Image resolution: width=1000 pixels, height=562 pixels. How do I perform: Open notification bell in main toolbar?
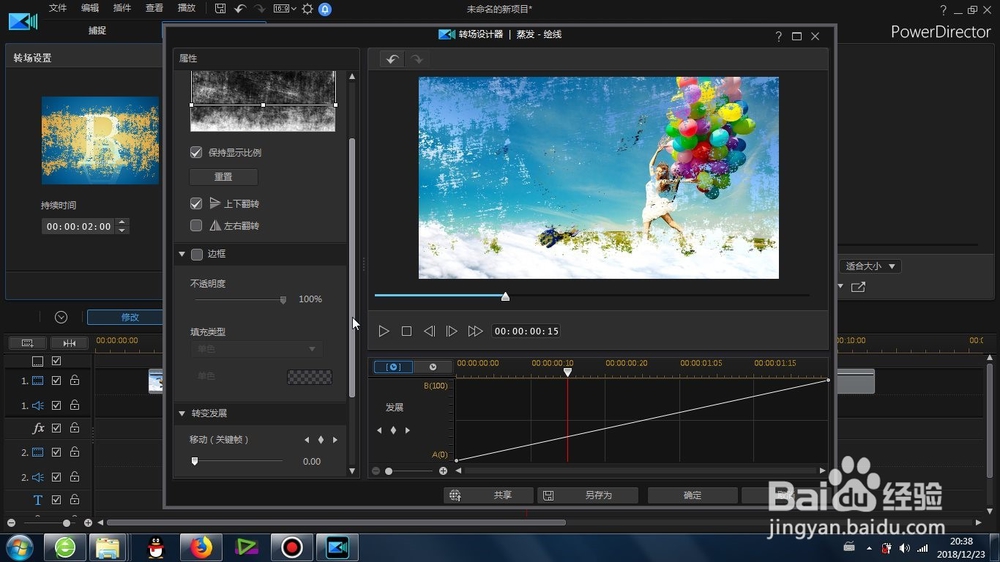pyautogui.click(x=325, y=9)
